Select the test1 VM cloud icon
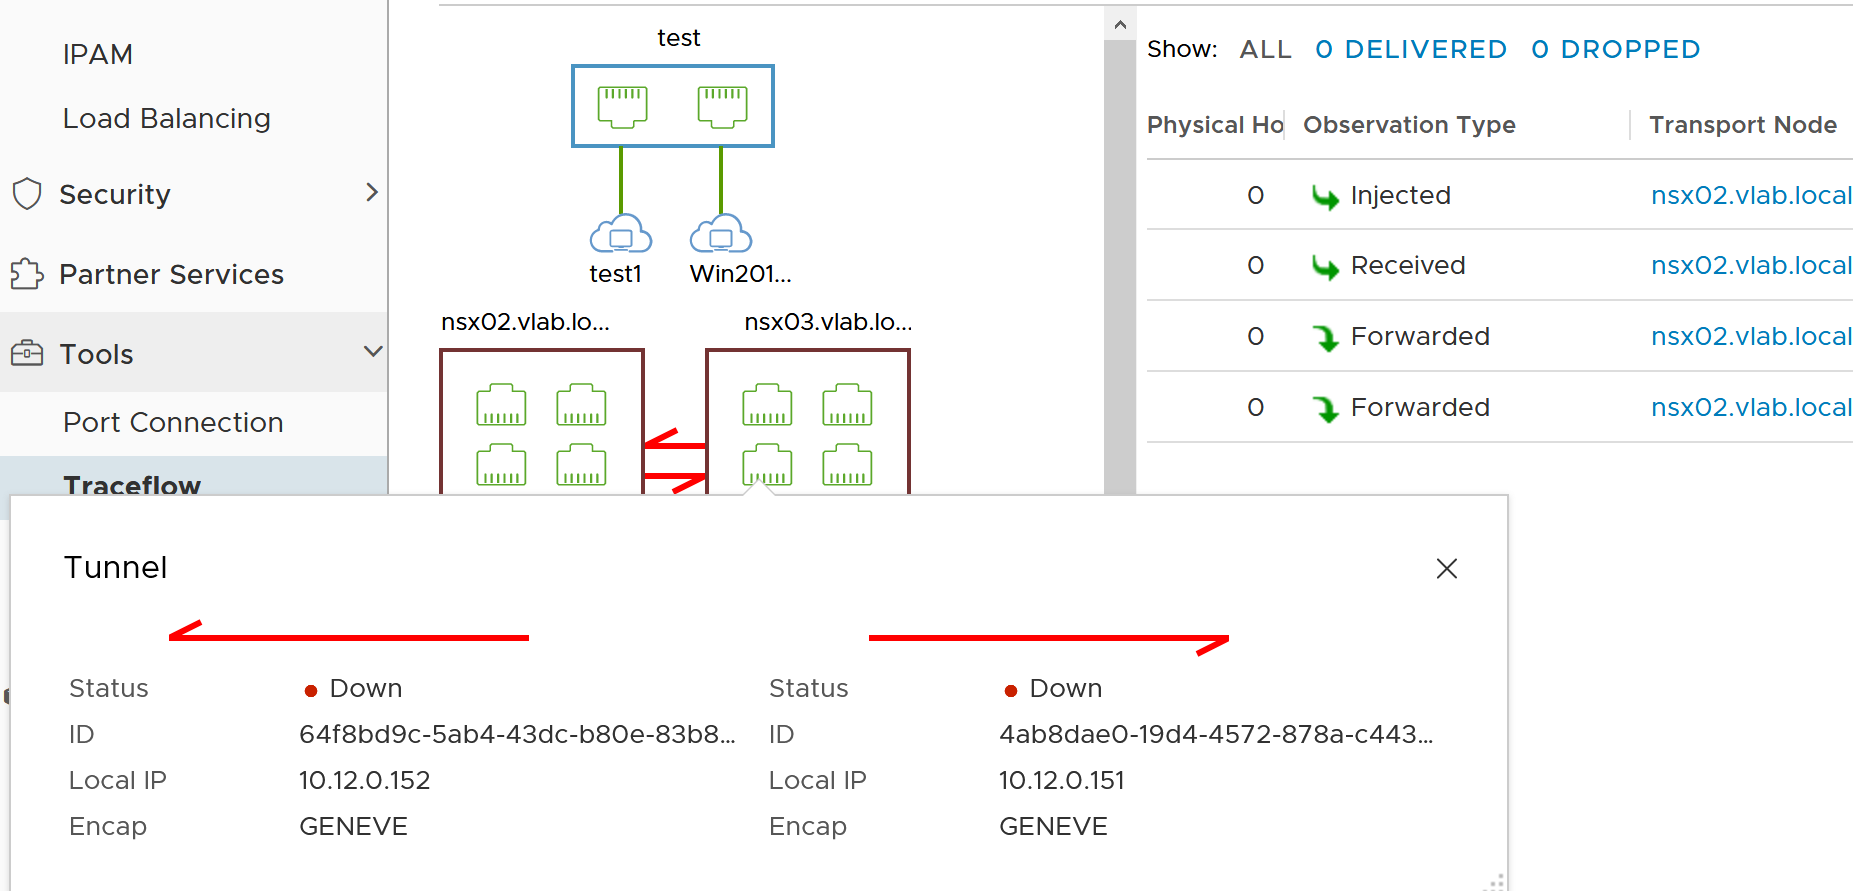1853x891 pixels. pos(621,233)
